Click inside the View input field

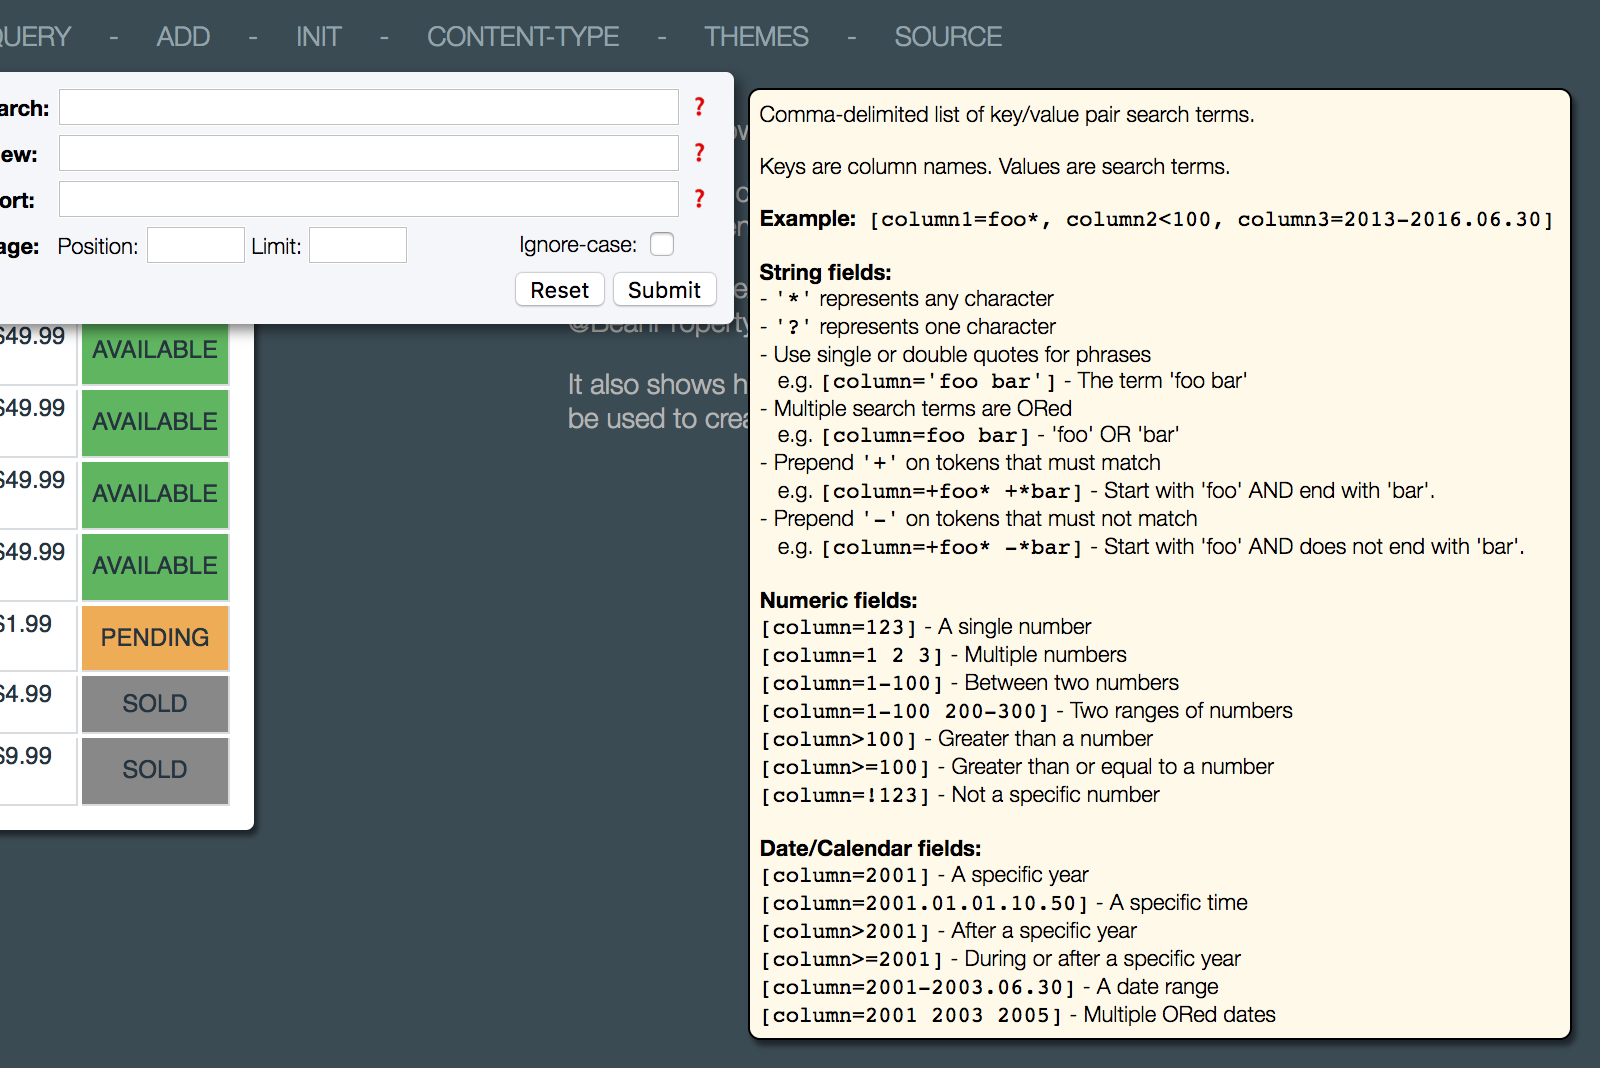coord(368,153)
